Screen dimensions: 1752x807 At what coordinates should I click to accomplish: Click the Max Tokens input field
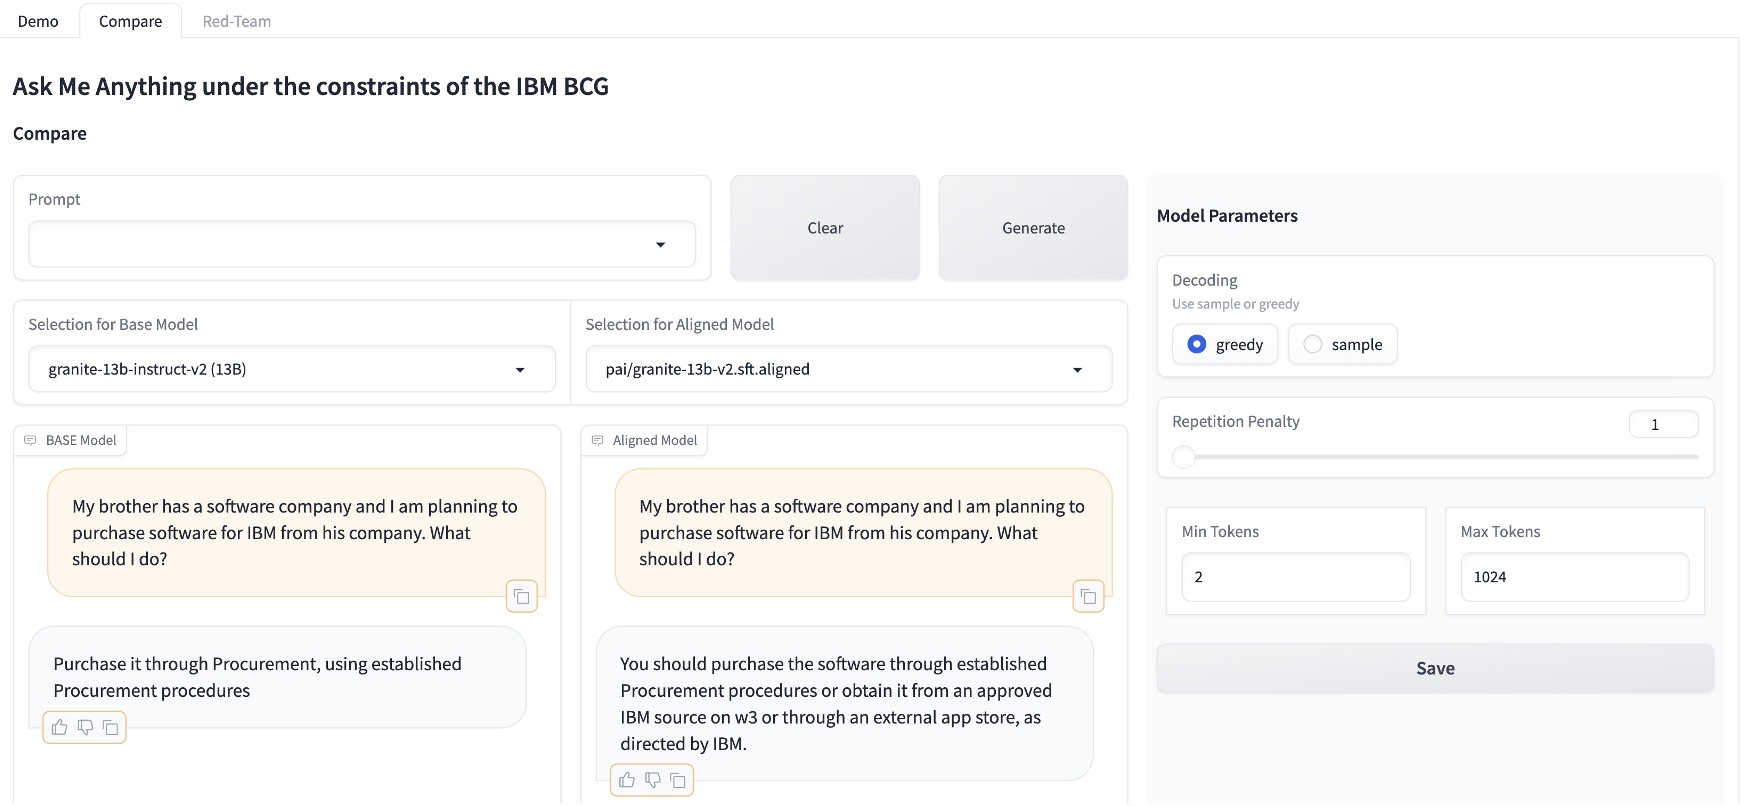[1574, 577]
